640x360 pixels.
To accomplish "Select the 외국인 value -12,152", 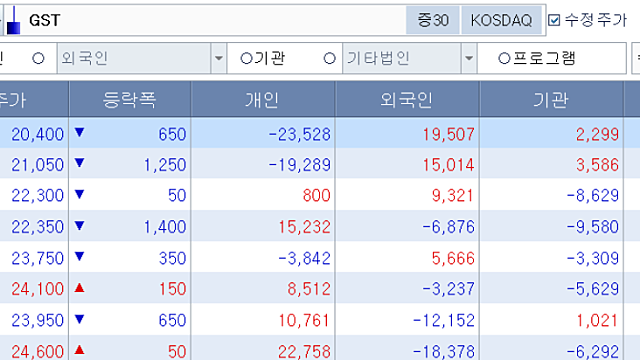I will [x=444, y=320].
